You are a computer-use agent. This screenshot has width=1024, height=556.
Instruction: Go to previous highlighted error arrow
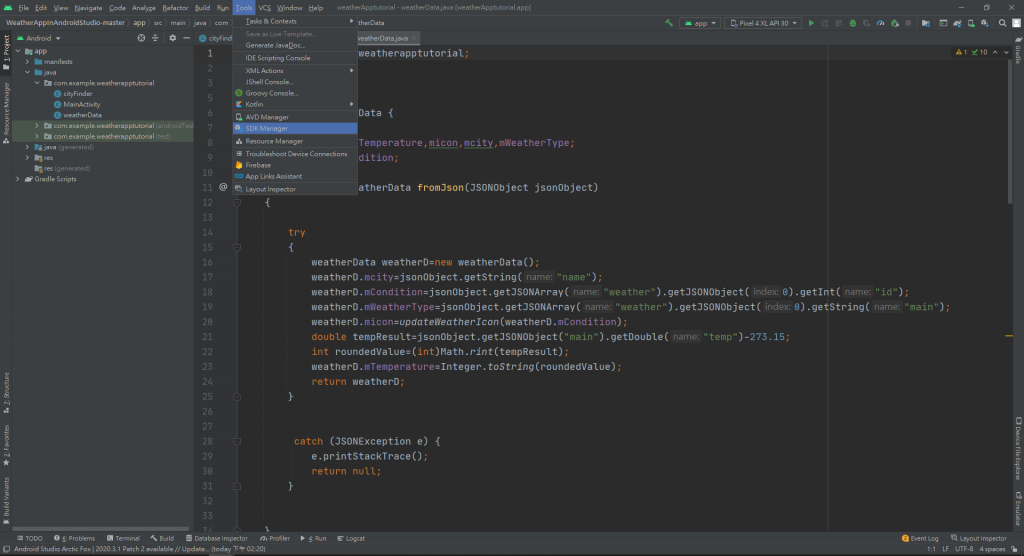click(995, 52)
